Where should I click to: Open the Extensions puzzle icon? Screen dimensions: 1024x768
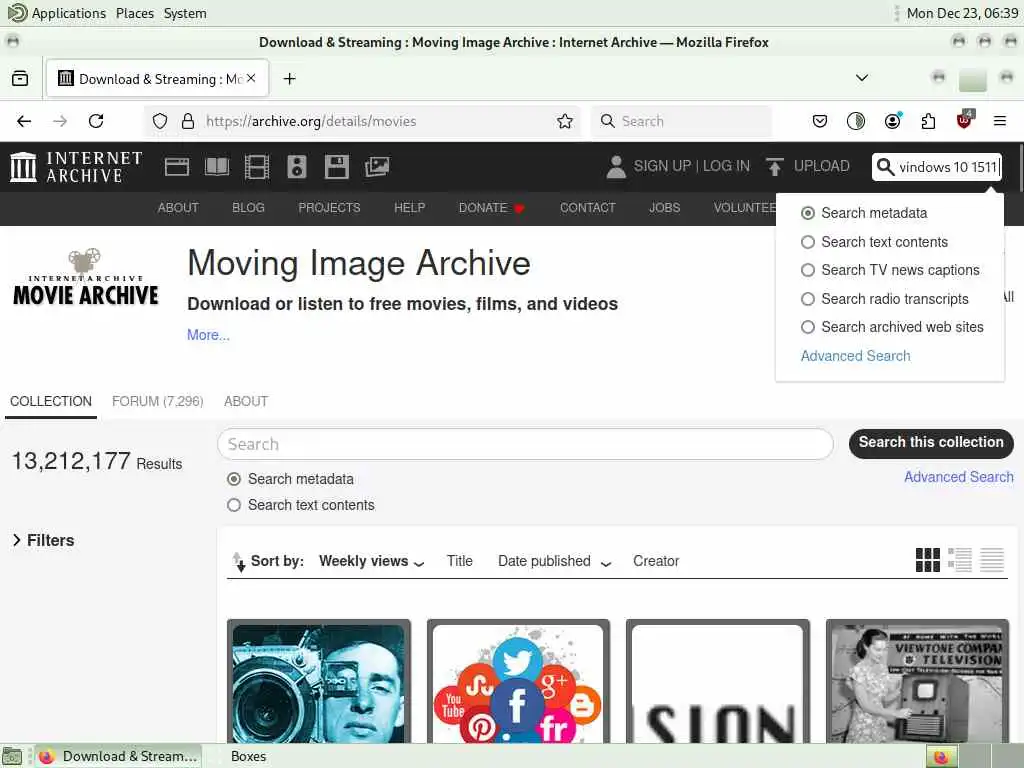click(x=928, y=121)
